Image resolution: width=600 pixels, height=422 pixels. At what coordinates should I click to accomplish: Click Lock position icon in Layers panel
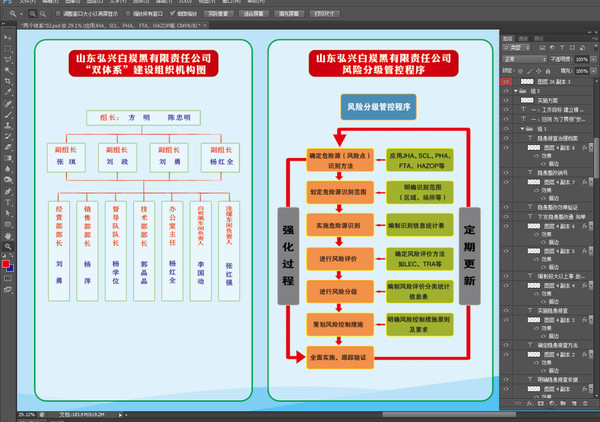539,71
